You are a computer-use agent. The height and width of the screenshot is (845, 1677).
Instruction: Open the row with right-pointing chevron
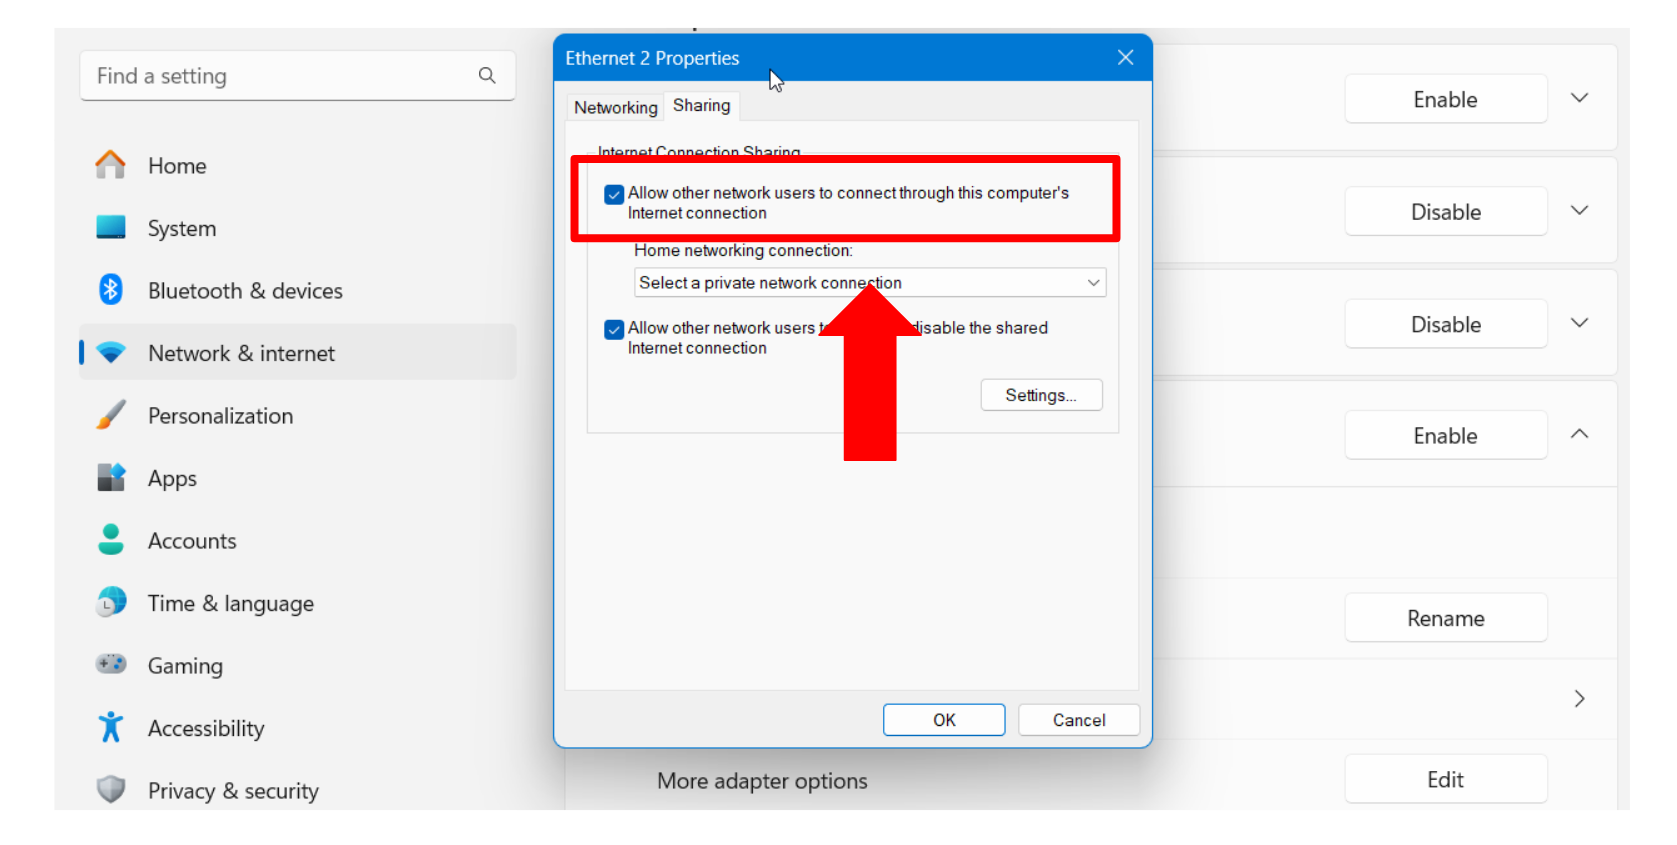coord(1579,699)
